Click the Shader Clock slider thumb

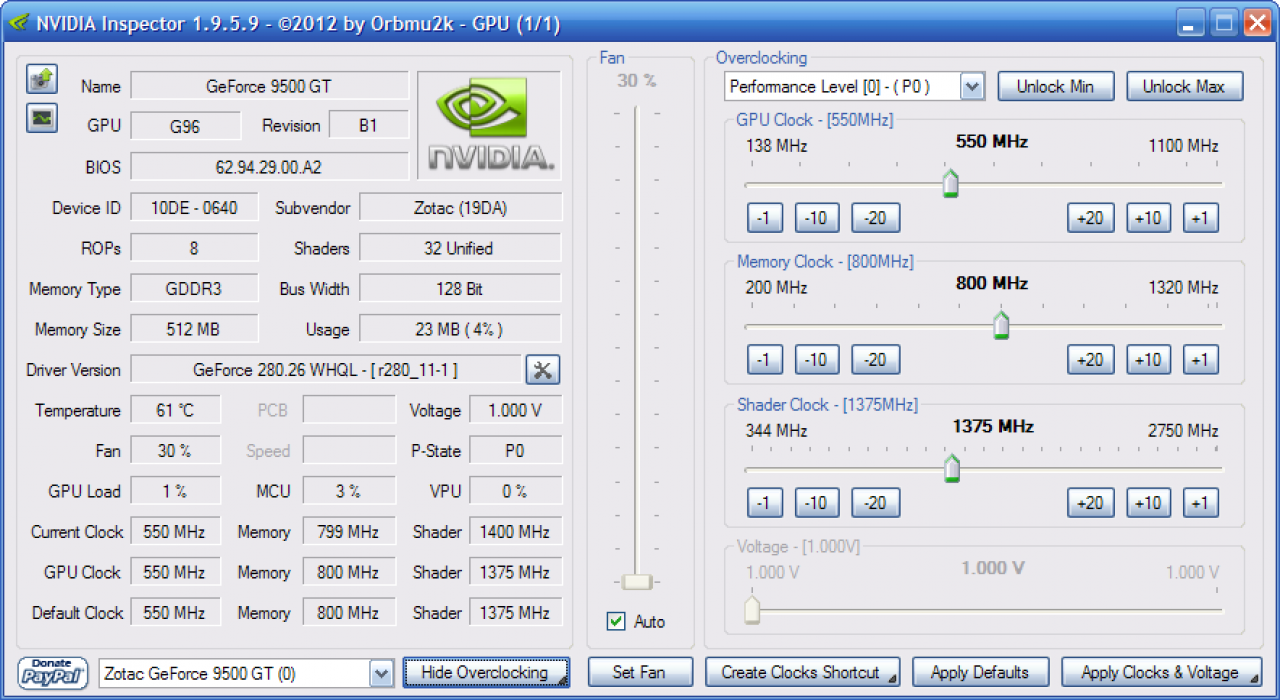952,468
